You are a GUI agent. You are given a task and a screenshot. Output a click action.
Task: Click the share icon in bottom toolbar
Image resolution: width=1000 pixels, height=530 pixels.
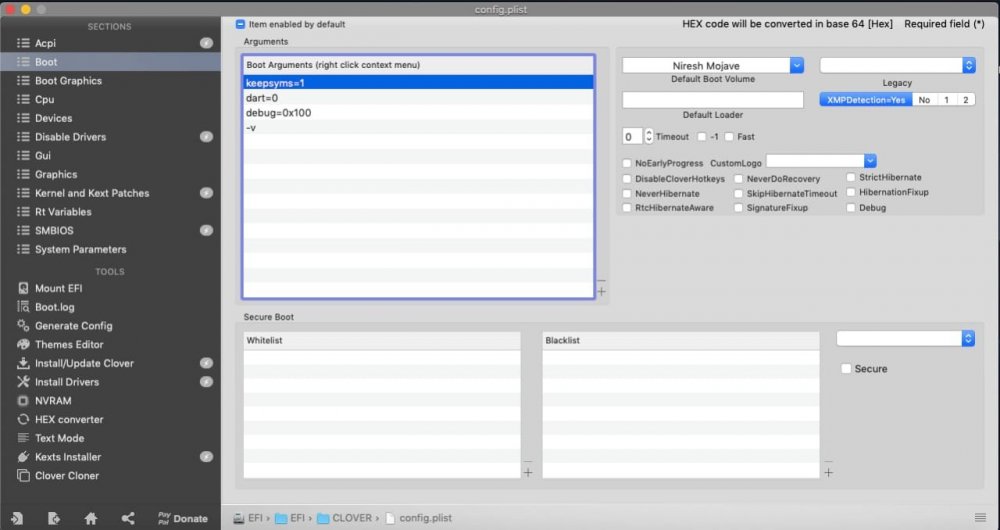click(128, 519)
